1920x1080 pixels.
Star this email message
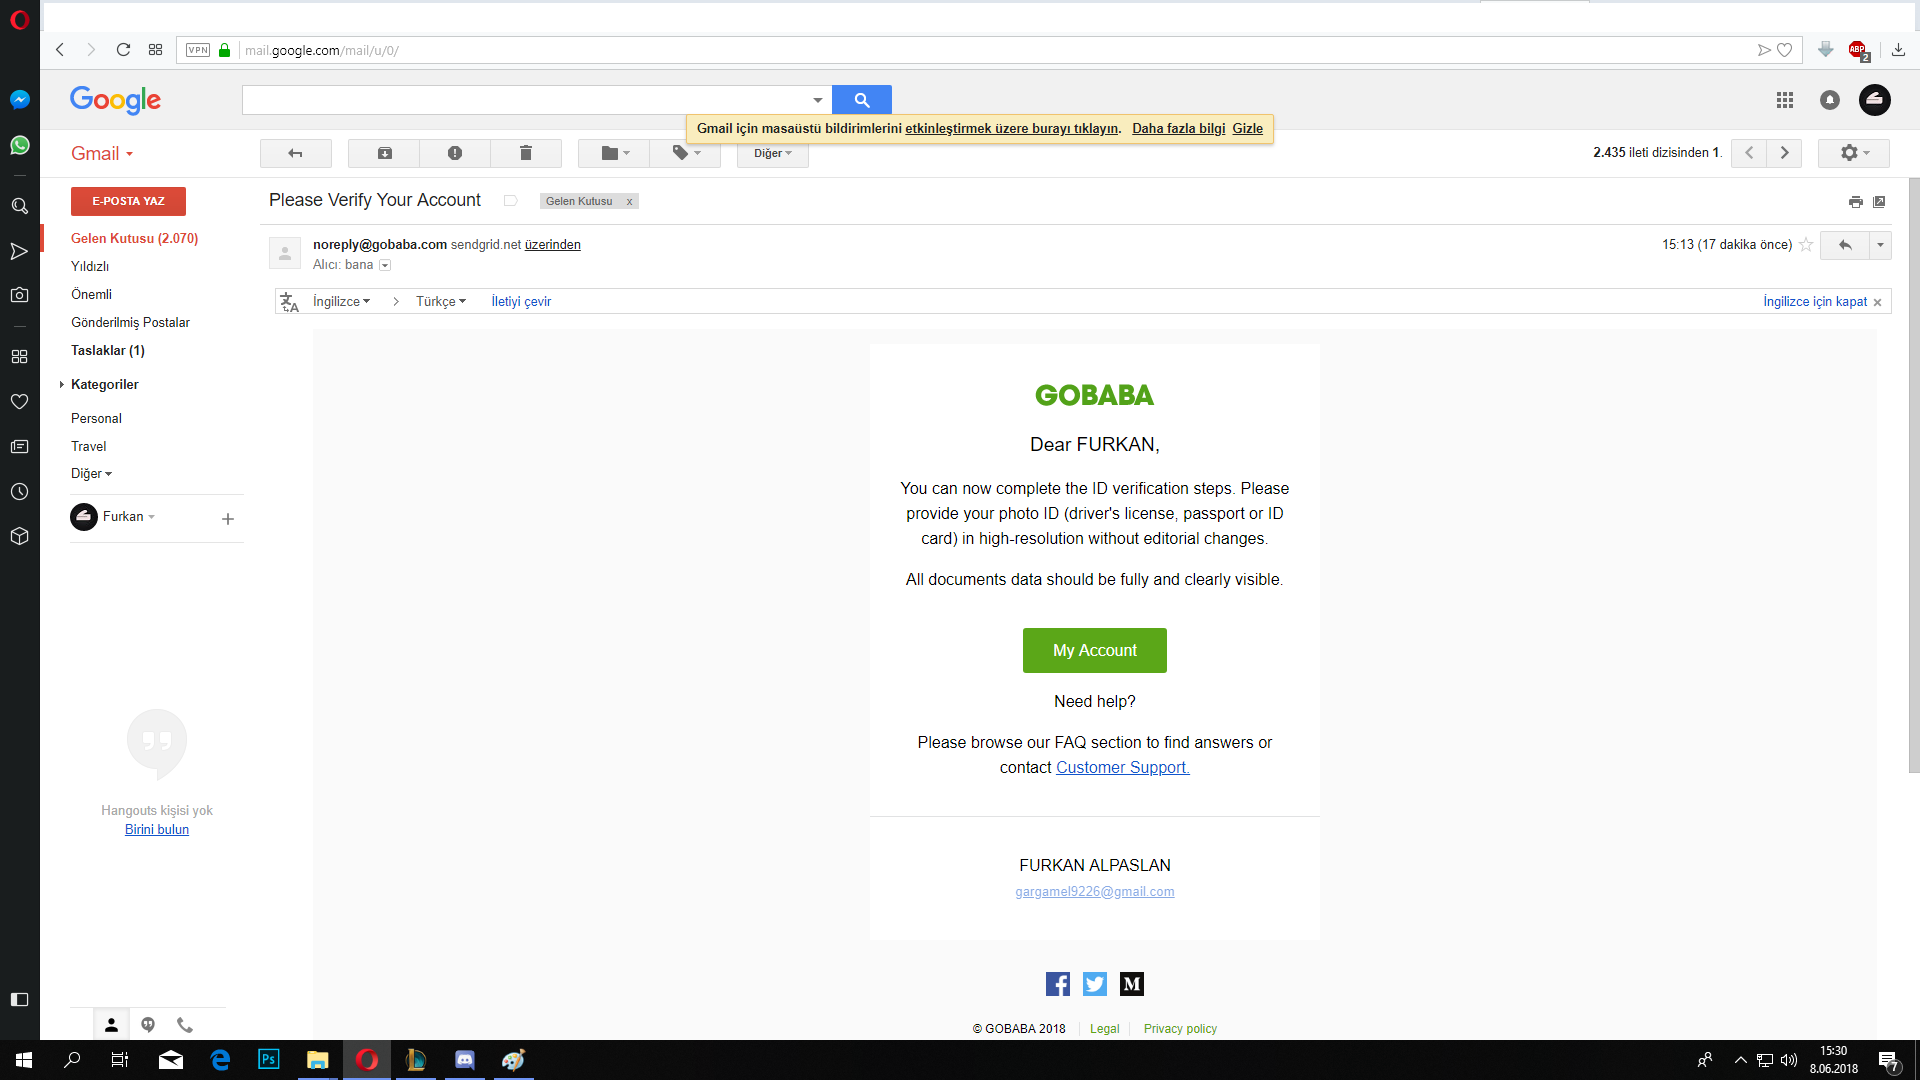(x=1806, y=245)
